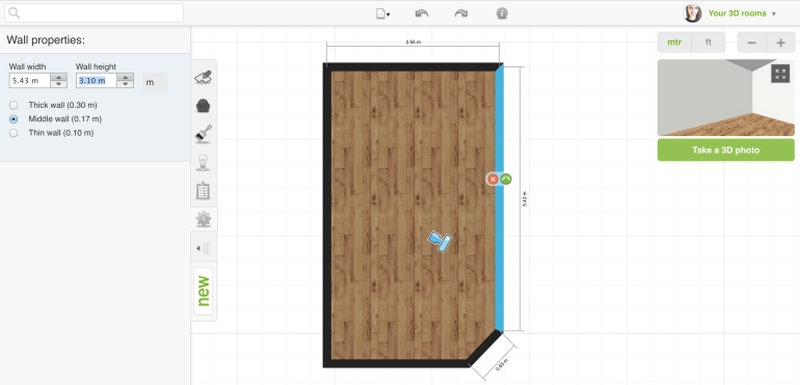Select Thin wall (0.10 m) option
The width and height of the screenshot is (800, 385).
click(x=14, y=133)
